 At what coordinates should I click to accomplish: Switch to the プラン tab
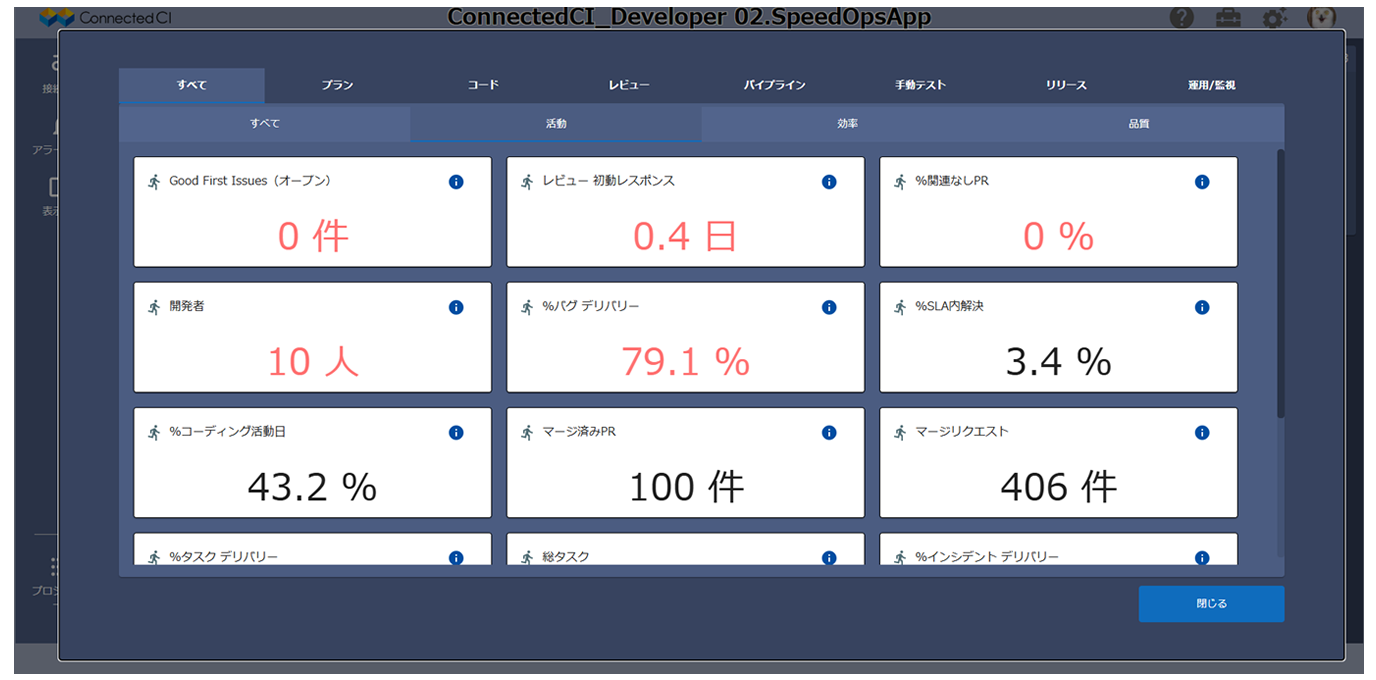tap(337, 86)
